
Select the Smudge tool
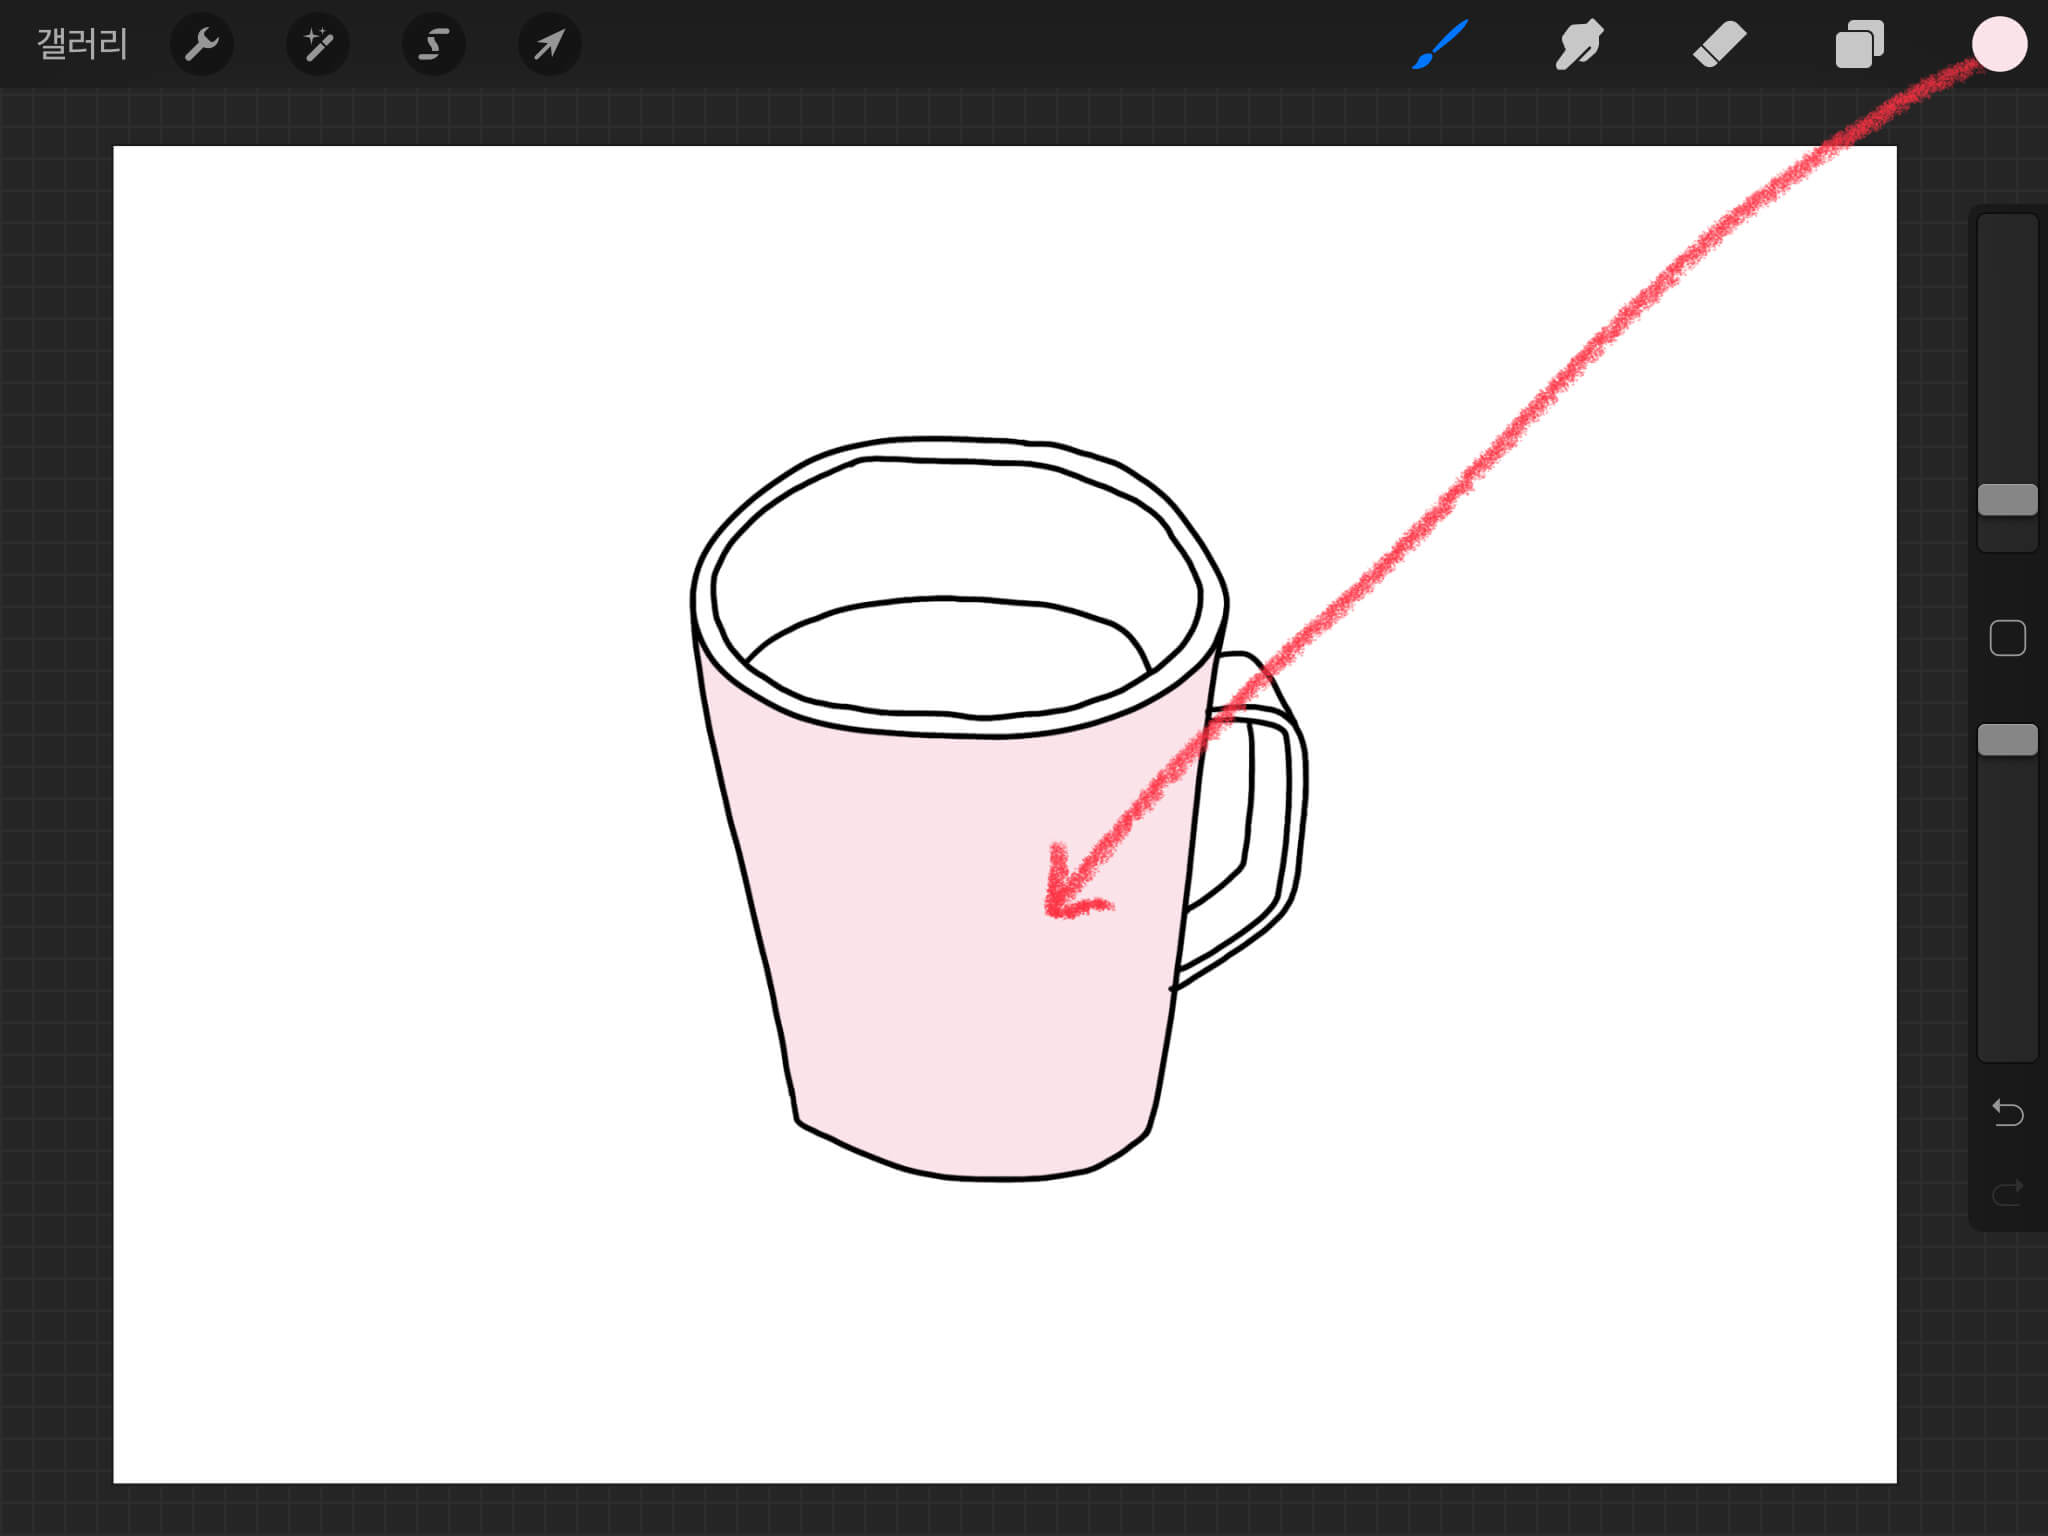pyautogui.click(x=1579, y=44)
